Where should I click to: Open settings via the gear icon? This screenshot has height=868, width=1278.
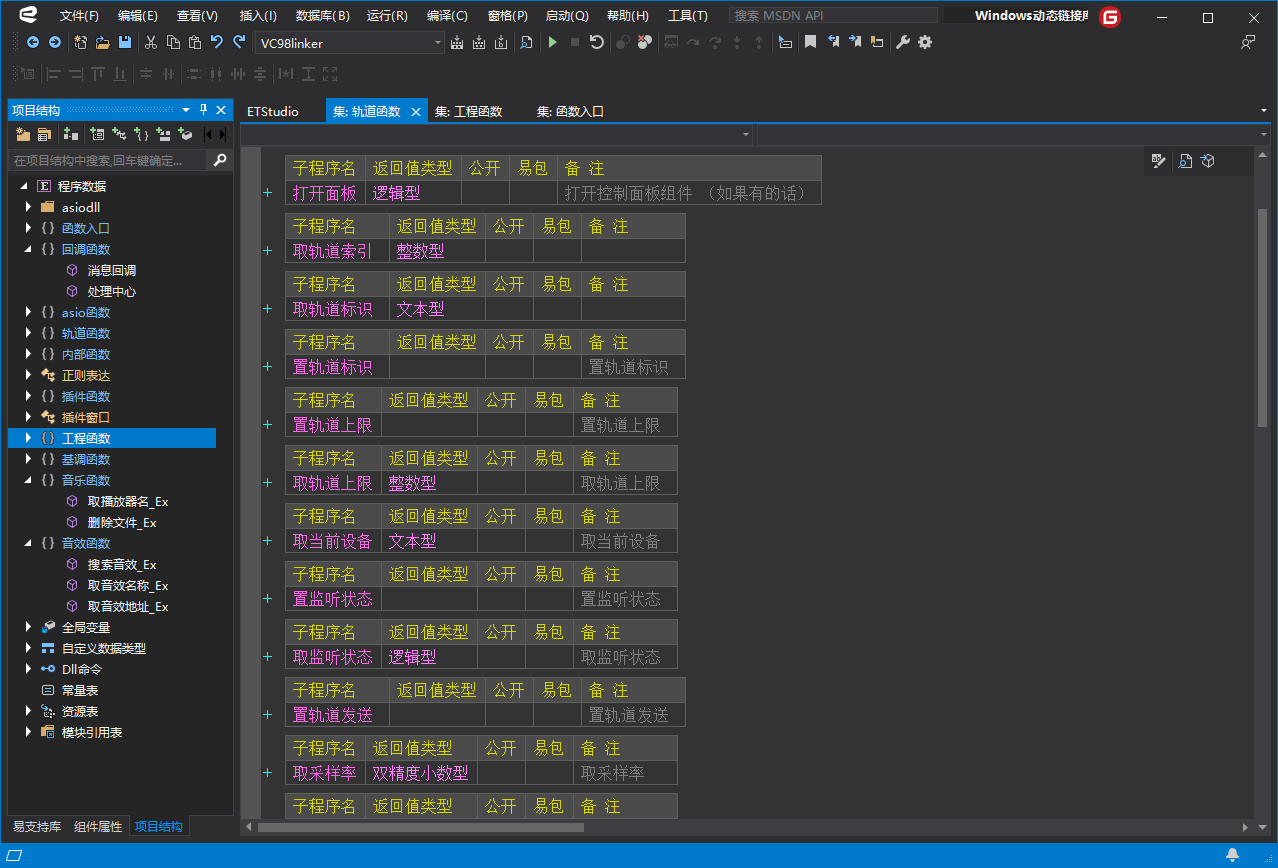(925, 42)
